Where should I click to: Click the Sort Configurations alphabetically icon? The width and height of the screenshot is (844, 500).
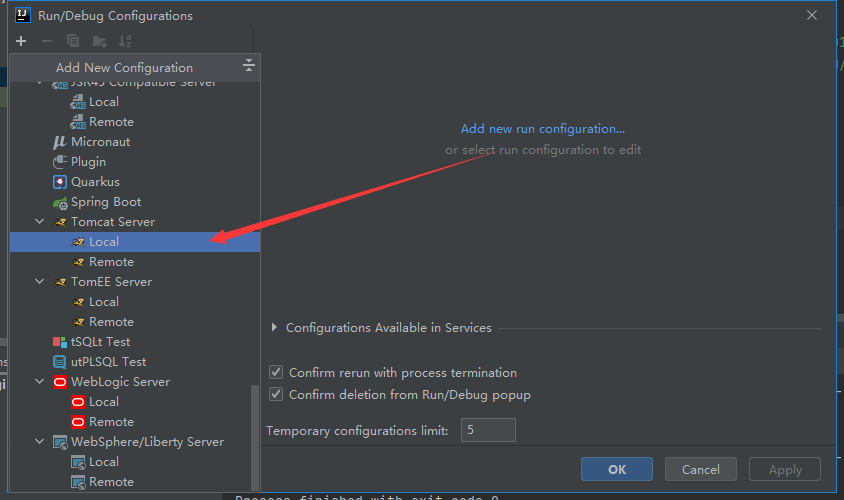point(125,41)
